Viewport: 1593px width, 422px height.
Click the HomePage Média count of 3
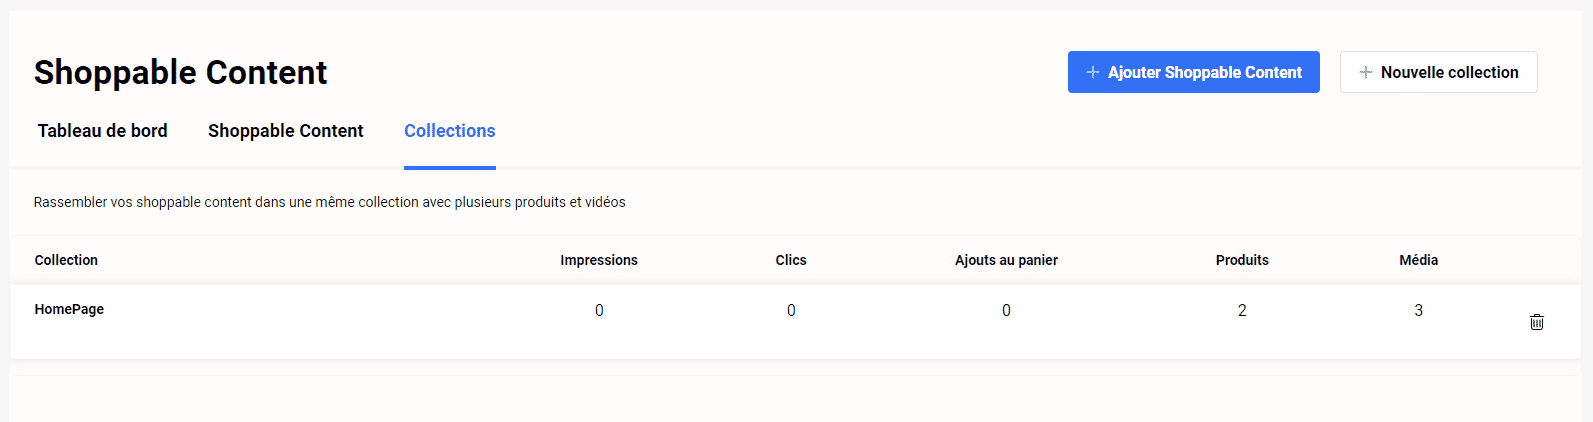click(x=1418, y=310)
